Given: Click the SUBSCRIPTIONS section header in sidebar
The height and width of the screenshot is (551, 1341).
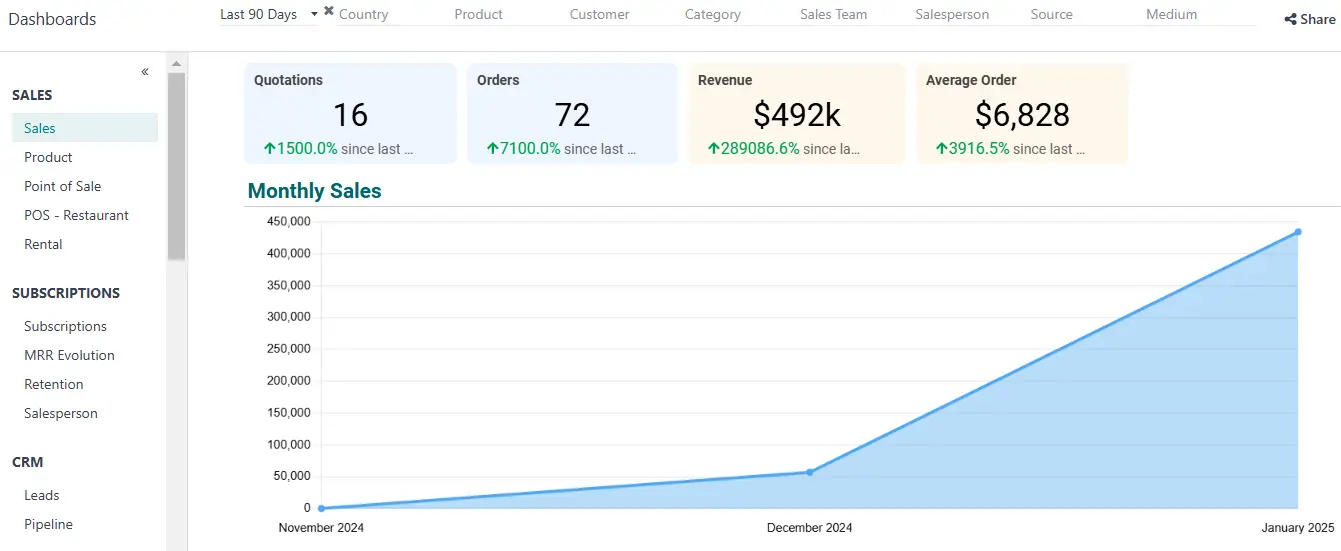Looking at the screenshot, I should [66, 293].
